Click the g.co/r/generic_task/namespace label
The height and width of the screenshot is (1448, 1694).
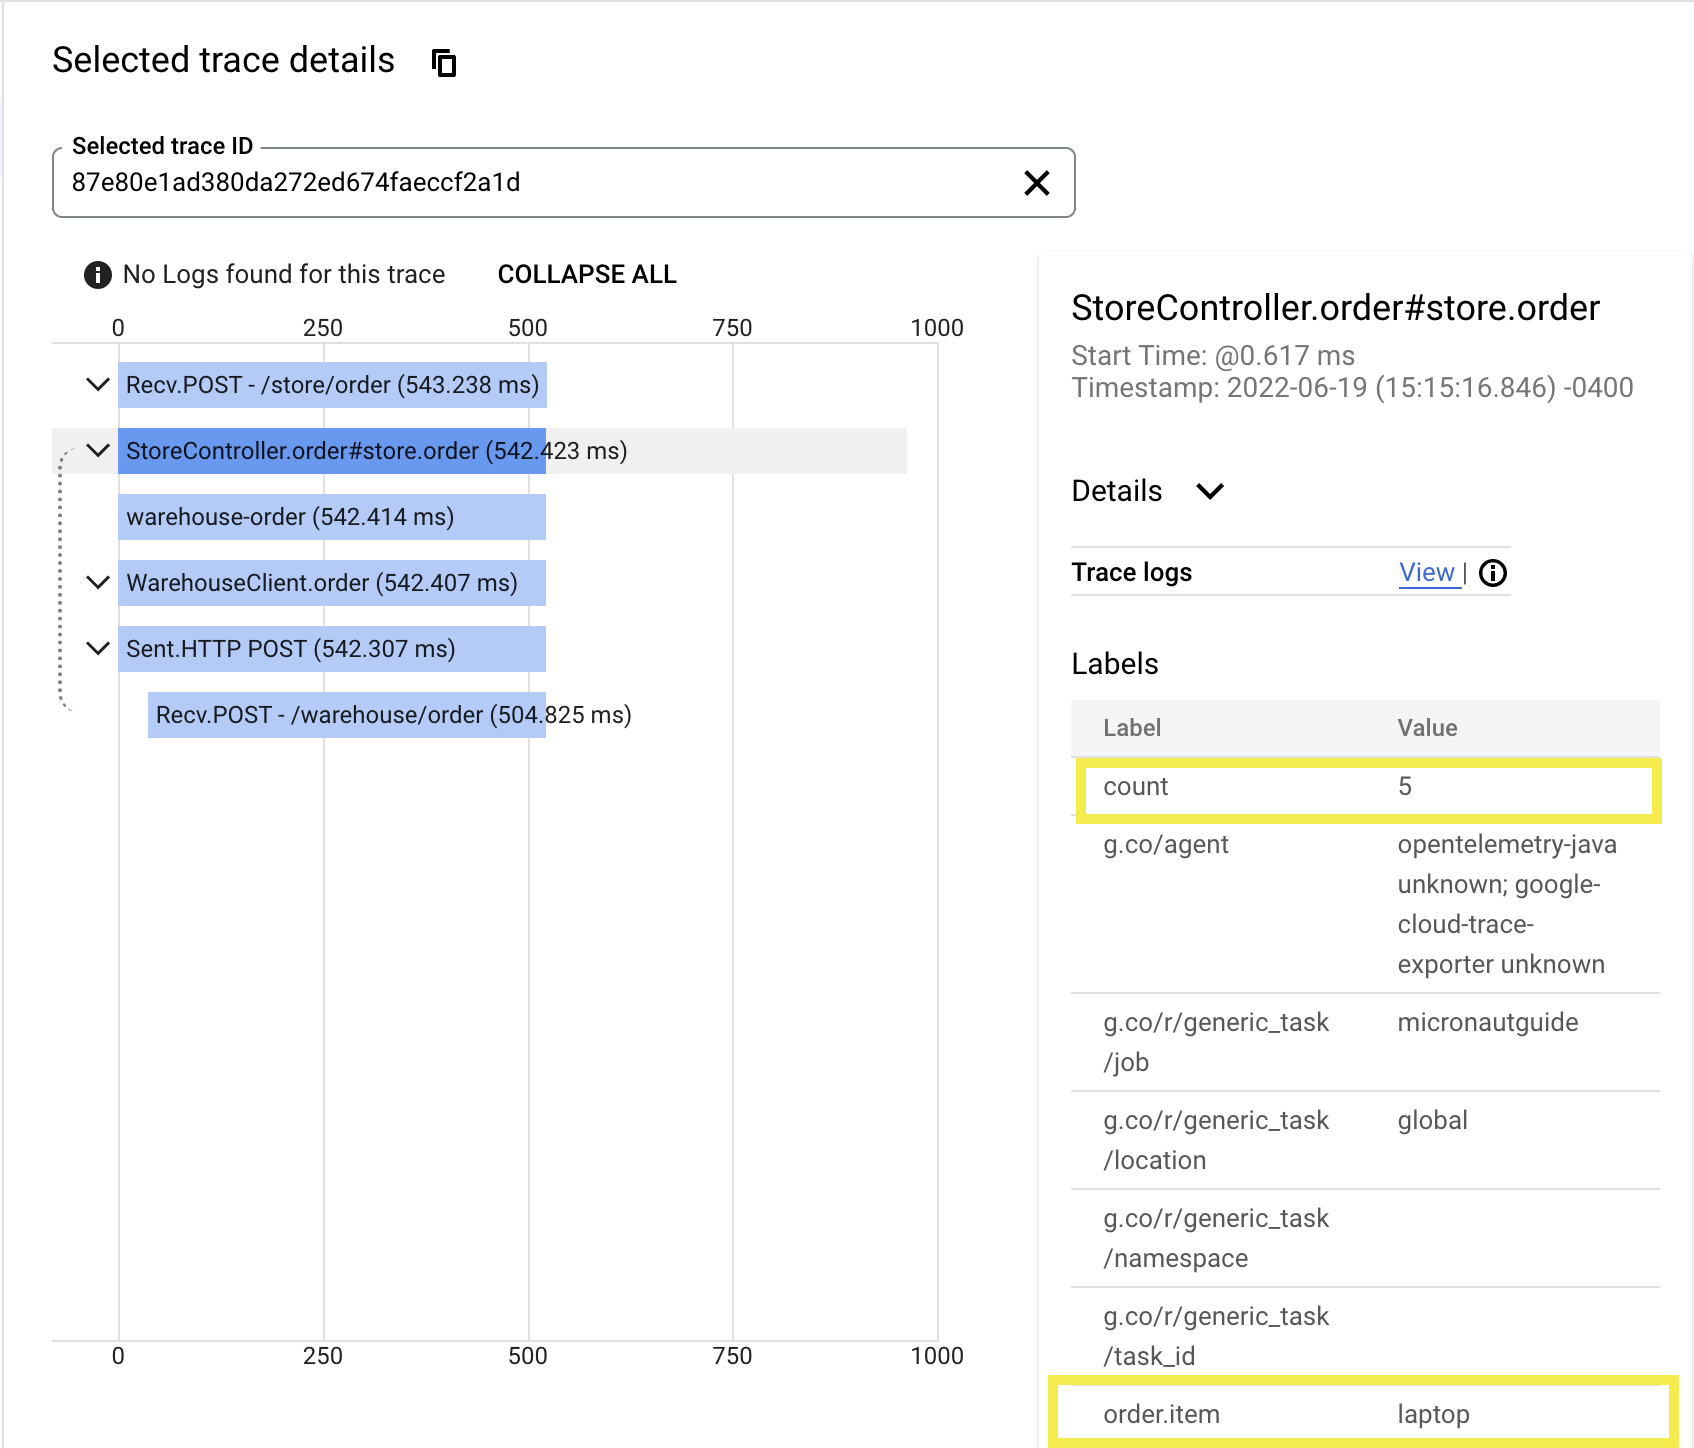tap(1216, 1238)
